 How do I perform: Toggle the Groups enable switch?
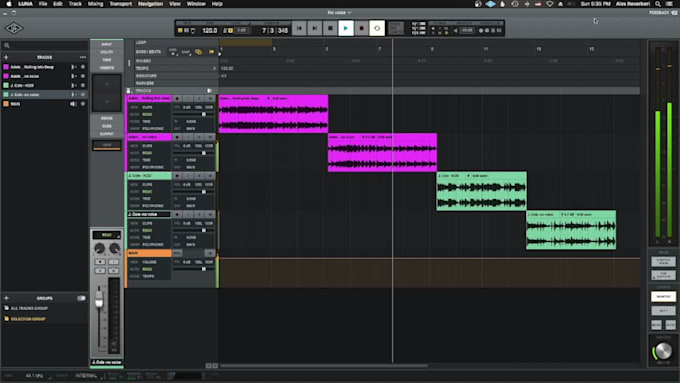coord(81,298)
